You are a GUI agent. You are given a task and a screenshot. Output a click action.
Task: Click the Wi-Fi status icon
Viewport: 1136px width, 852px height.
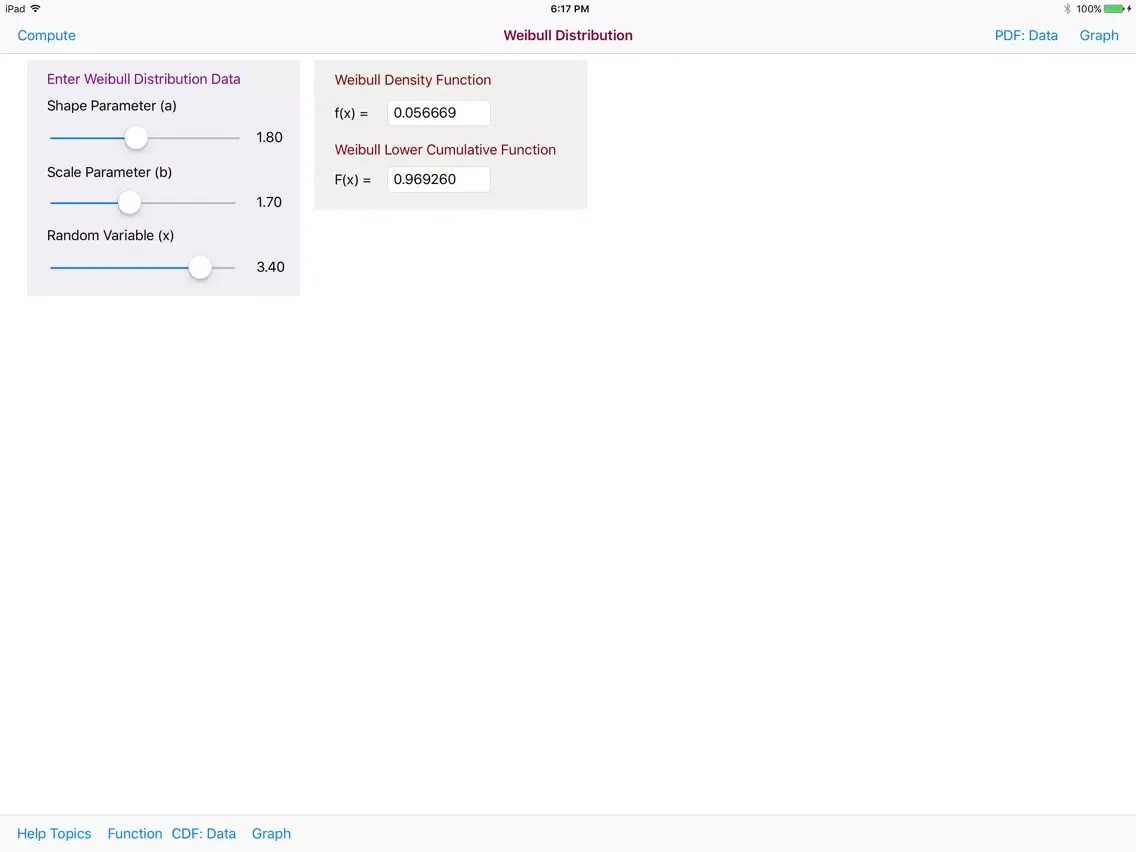[x=36, y=9]
